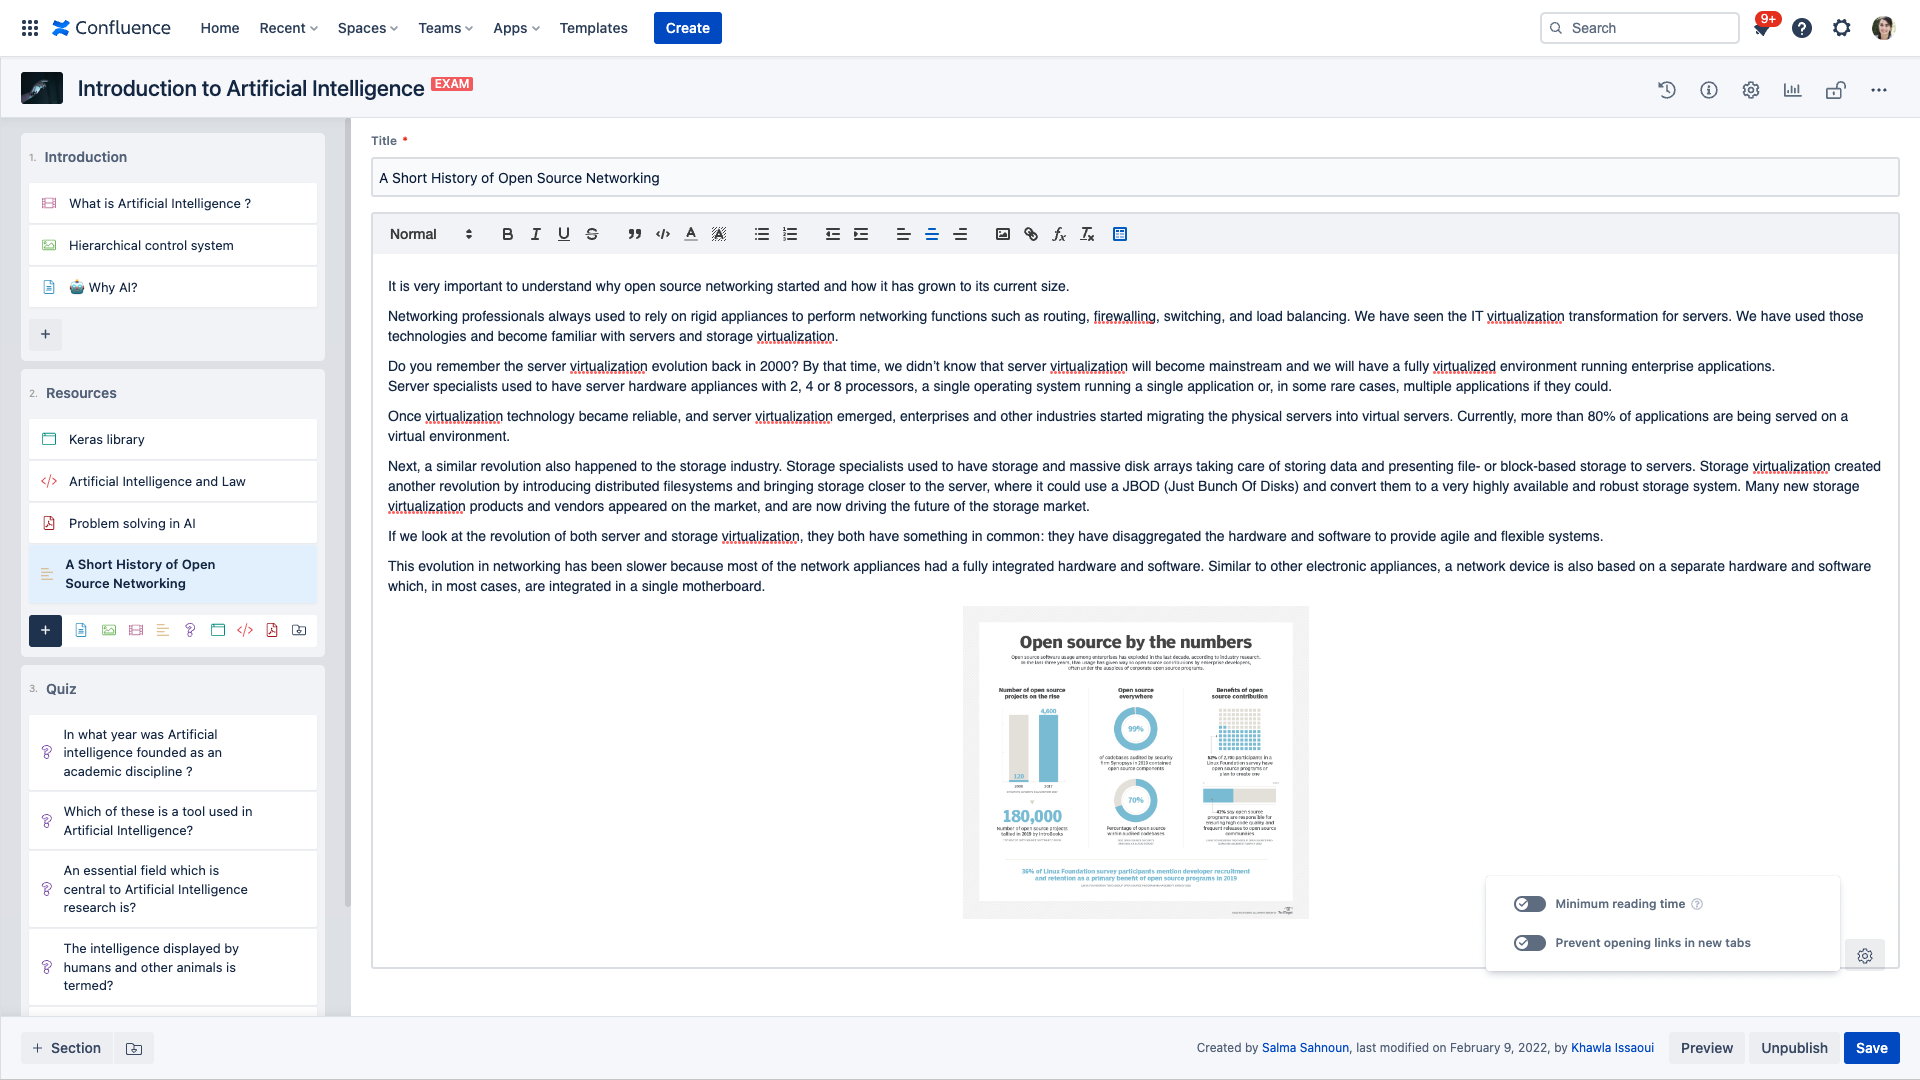The width and height of the screenshot is (1920, 1080).
Task: Add a PDF item to Resources
Action: pyautogui.click(x=272, y=630)
